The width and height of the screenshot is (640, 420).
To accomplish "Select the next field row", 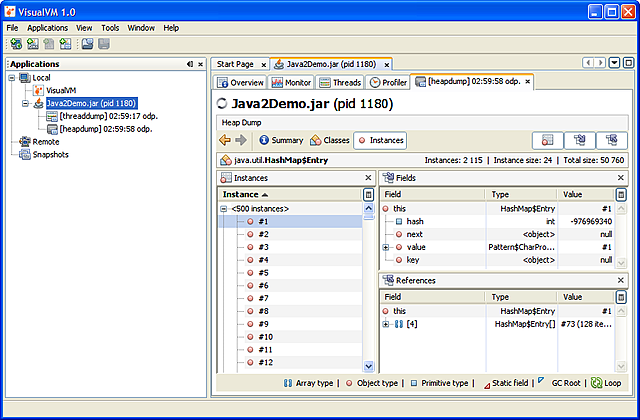I will pyautogui.click(x=498, y=234).
